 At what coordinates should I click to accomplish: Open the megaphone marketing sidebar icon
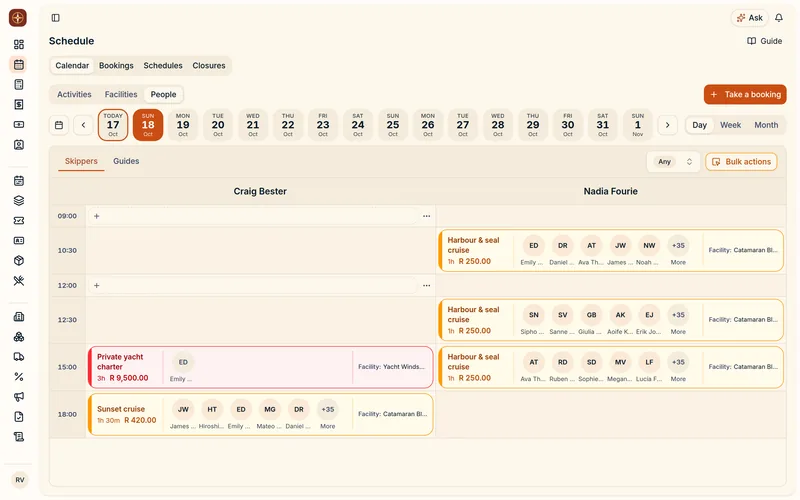19,397
